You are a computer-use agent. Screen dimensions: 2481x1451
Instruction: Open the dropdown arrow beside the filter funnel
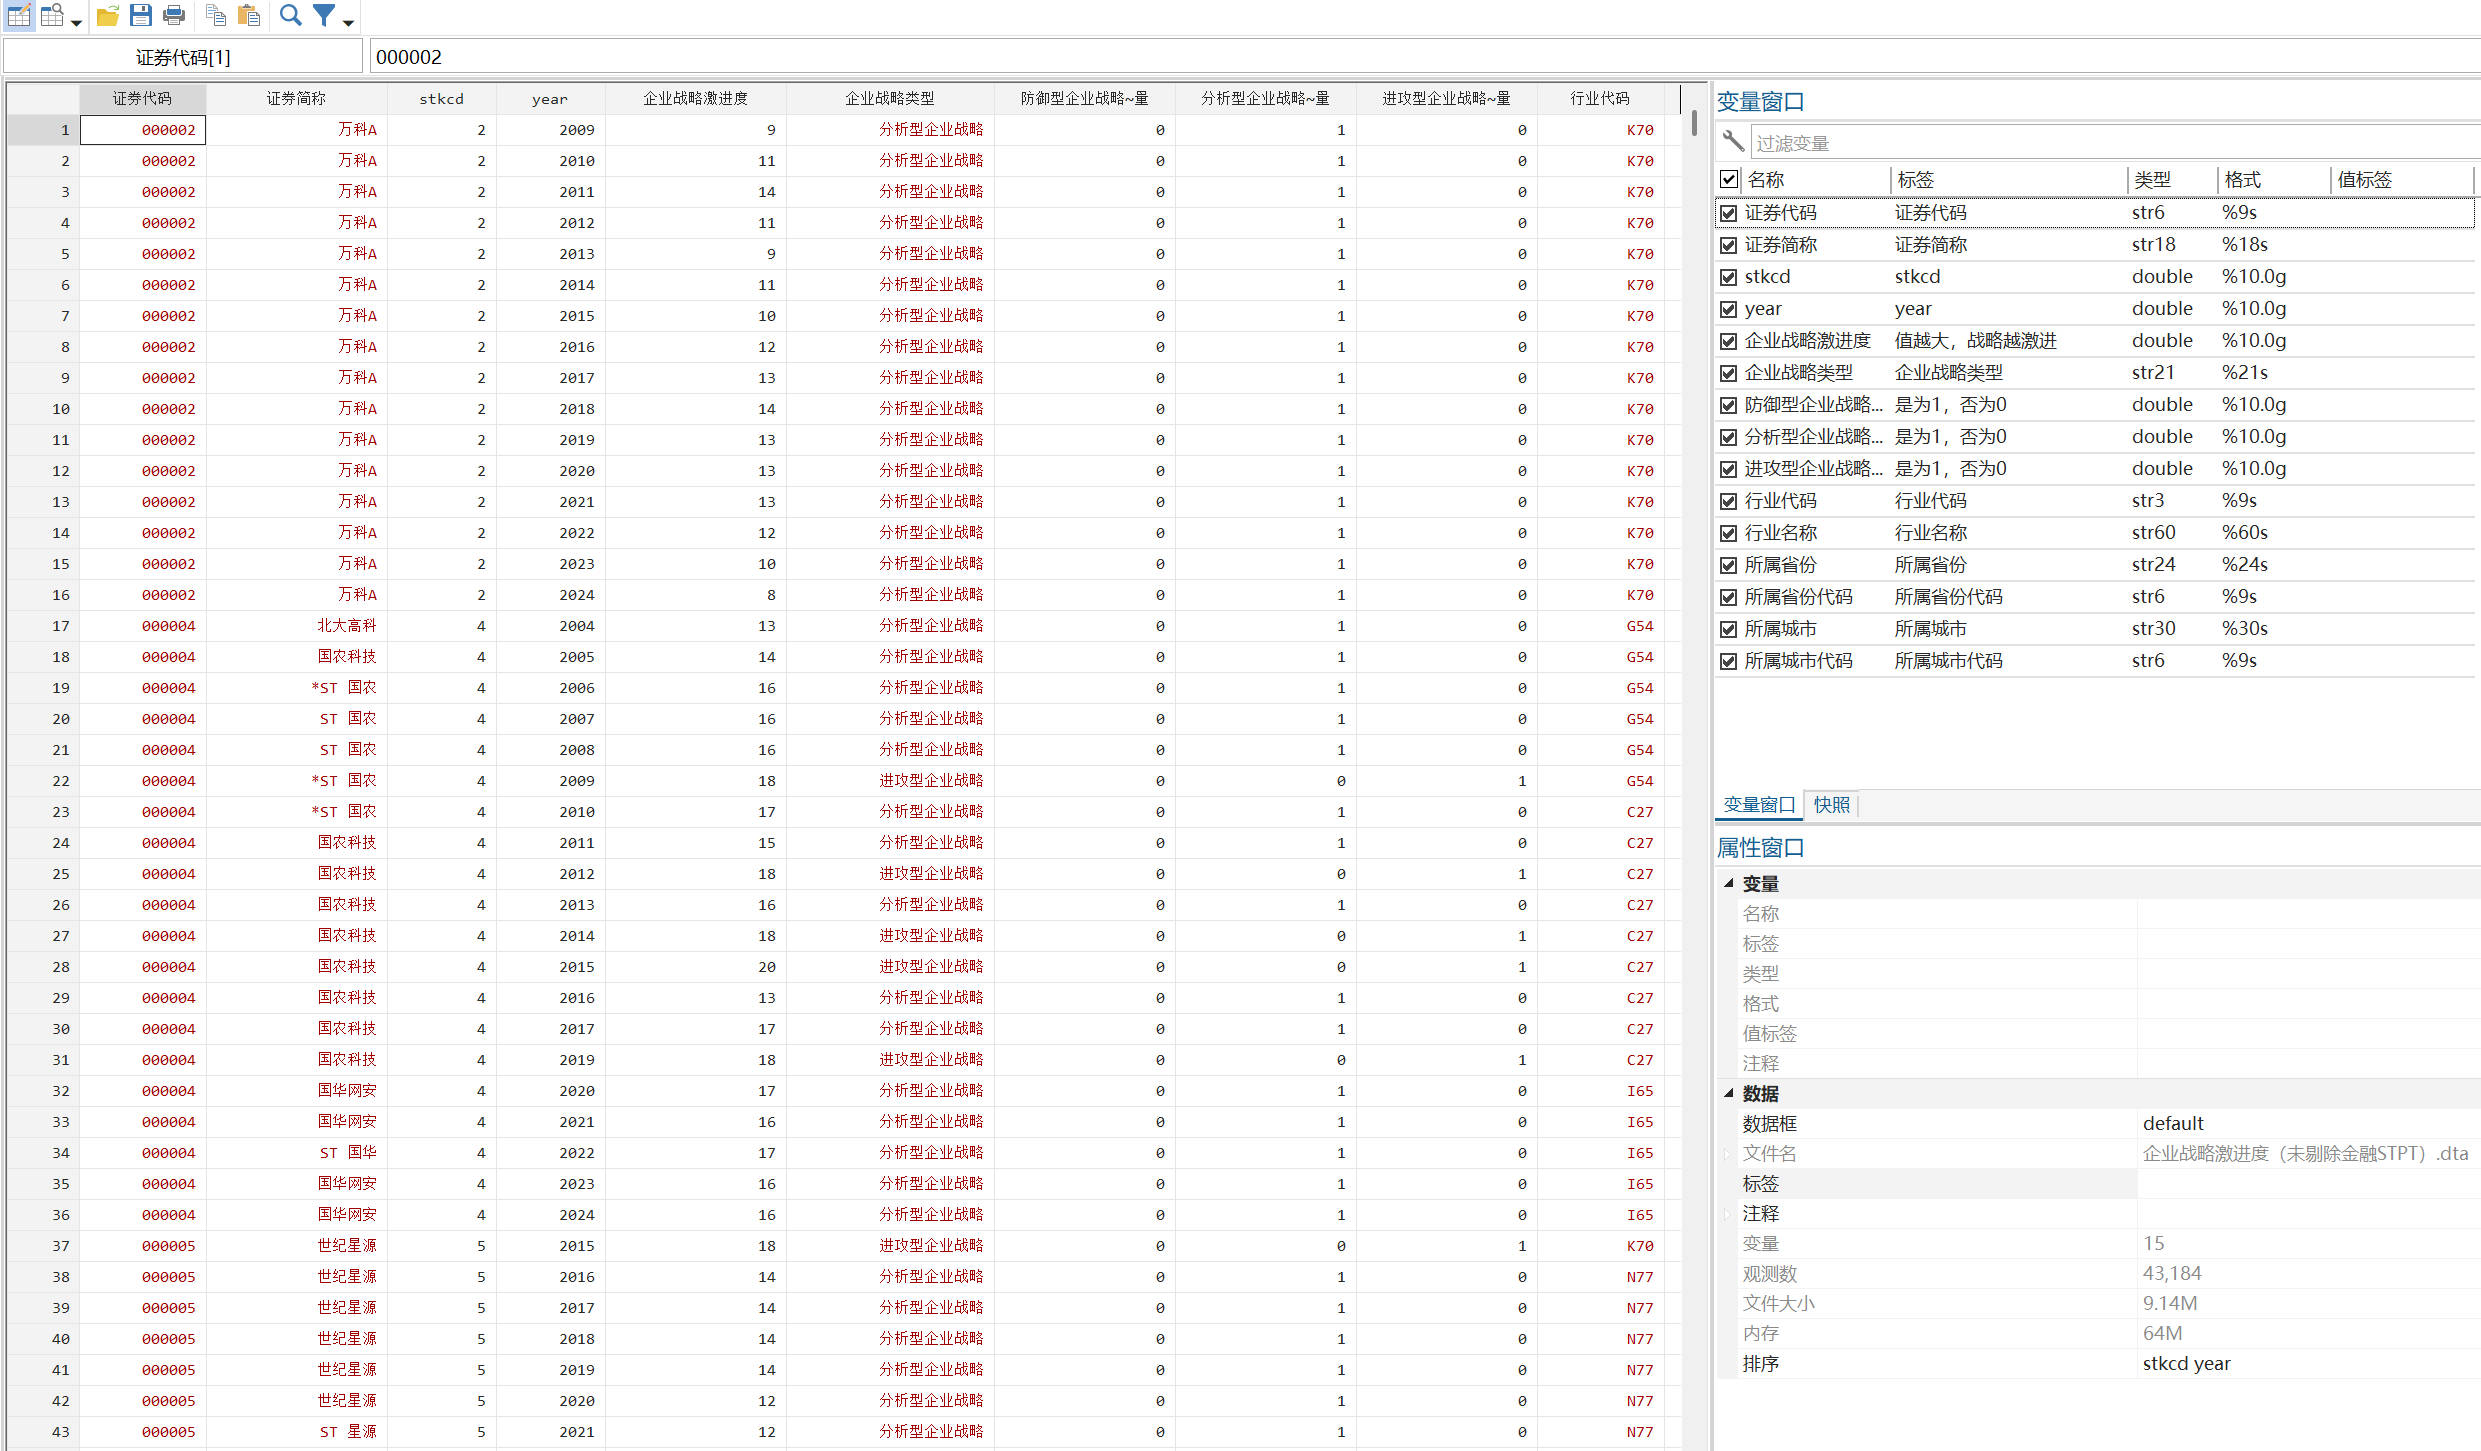[x=348, y=21]
